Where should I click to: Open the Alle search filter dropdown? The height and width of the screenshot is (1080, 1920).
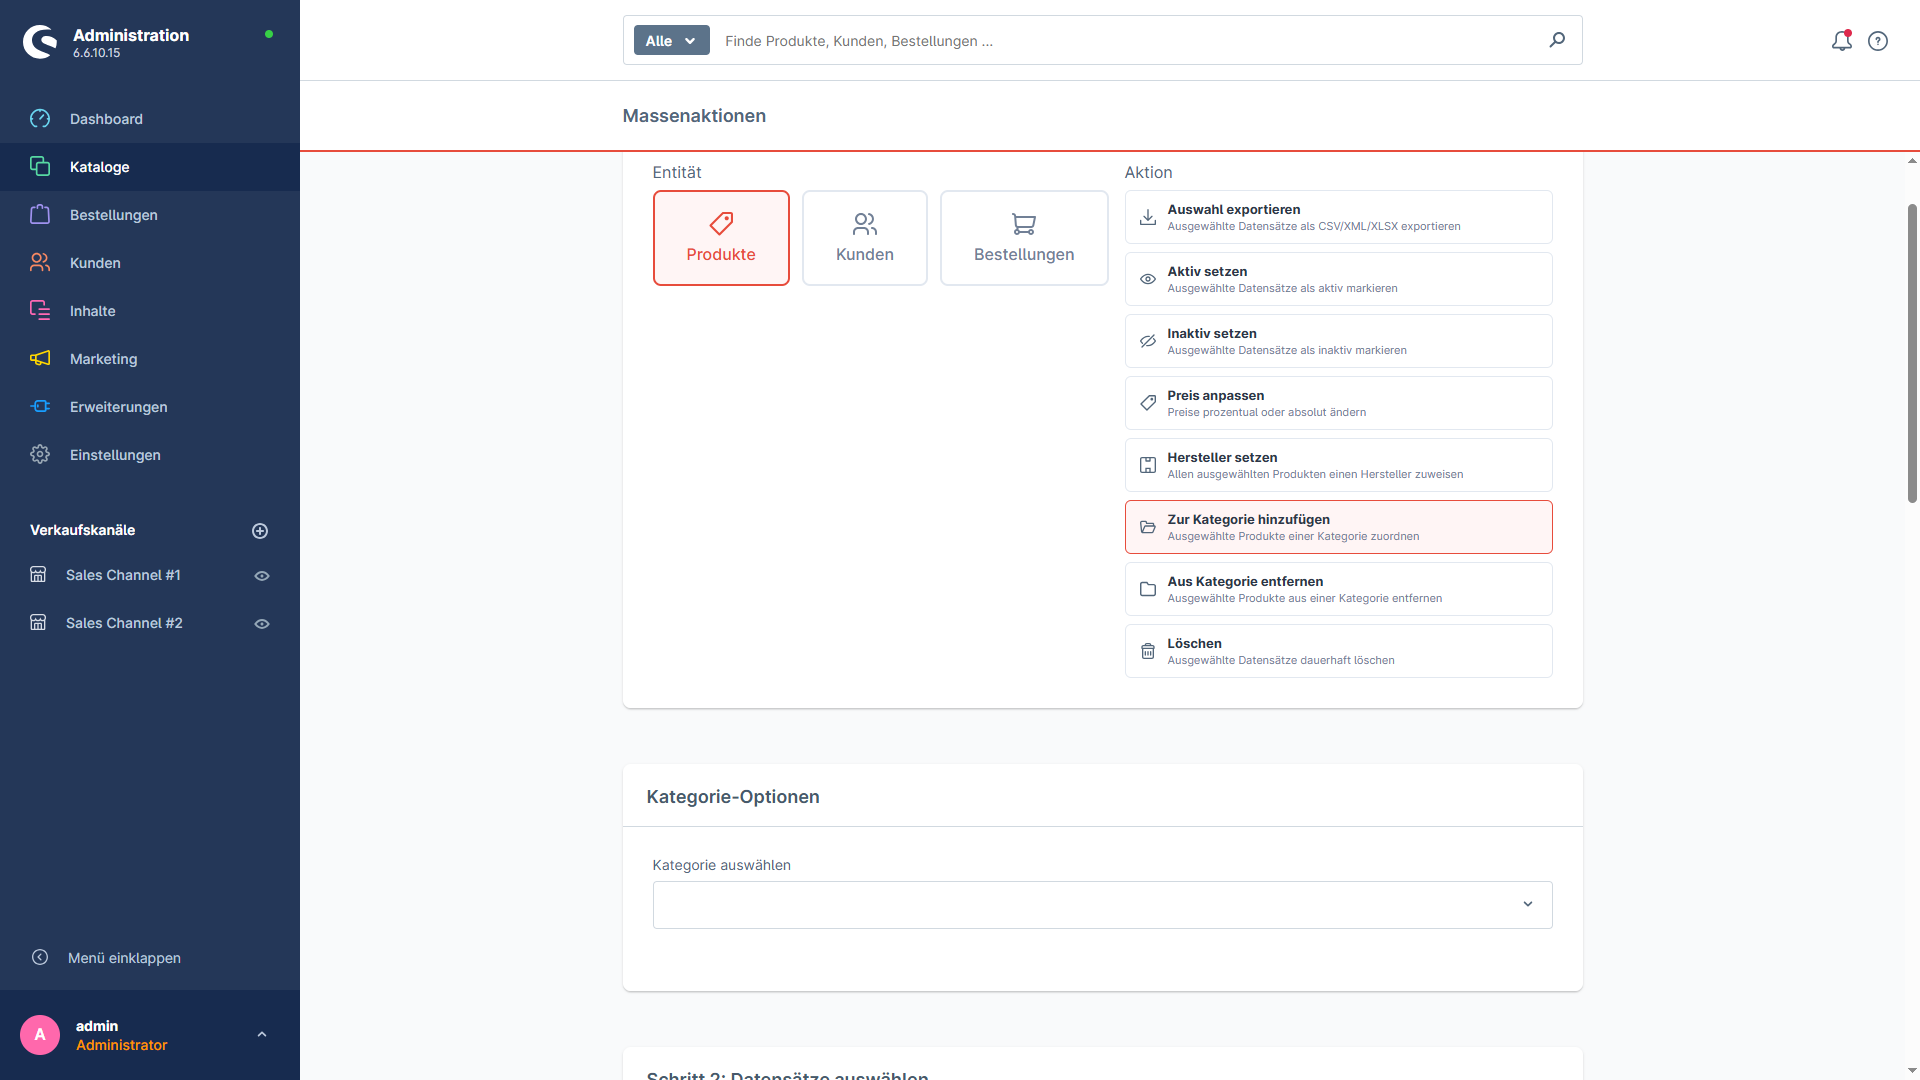click(x=671, y=41)
